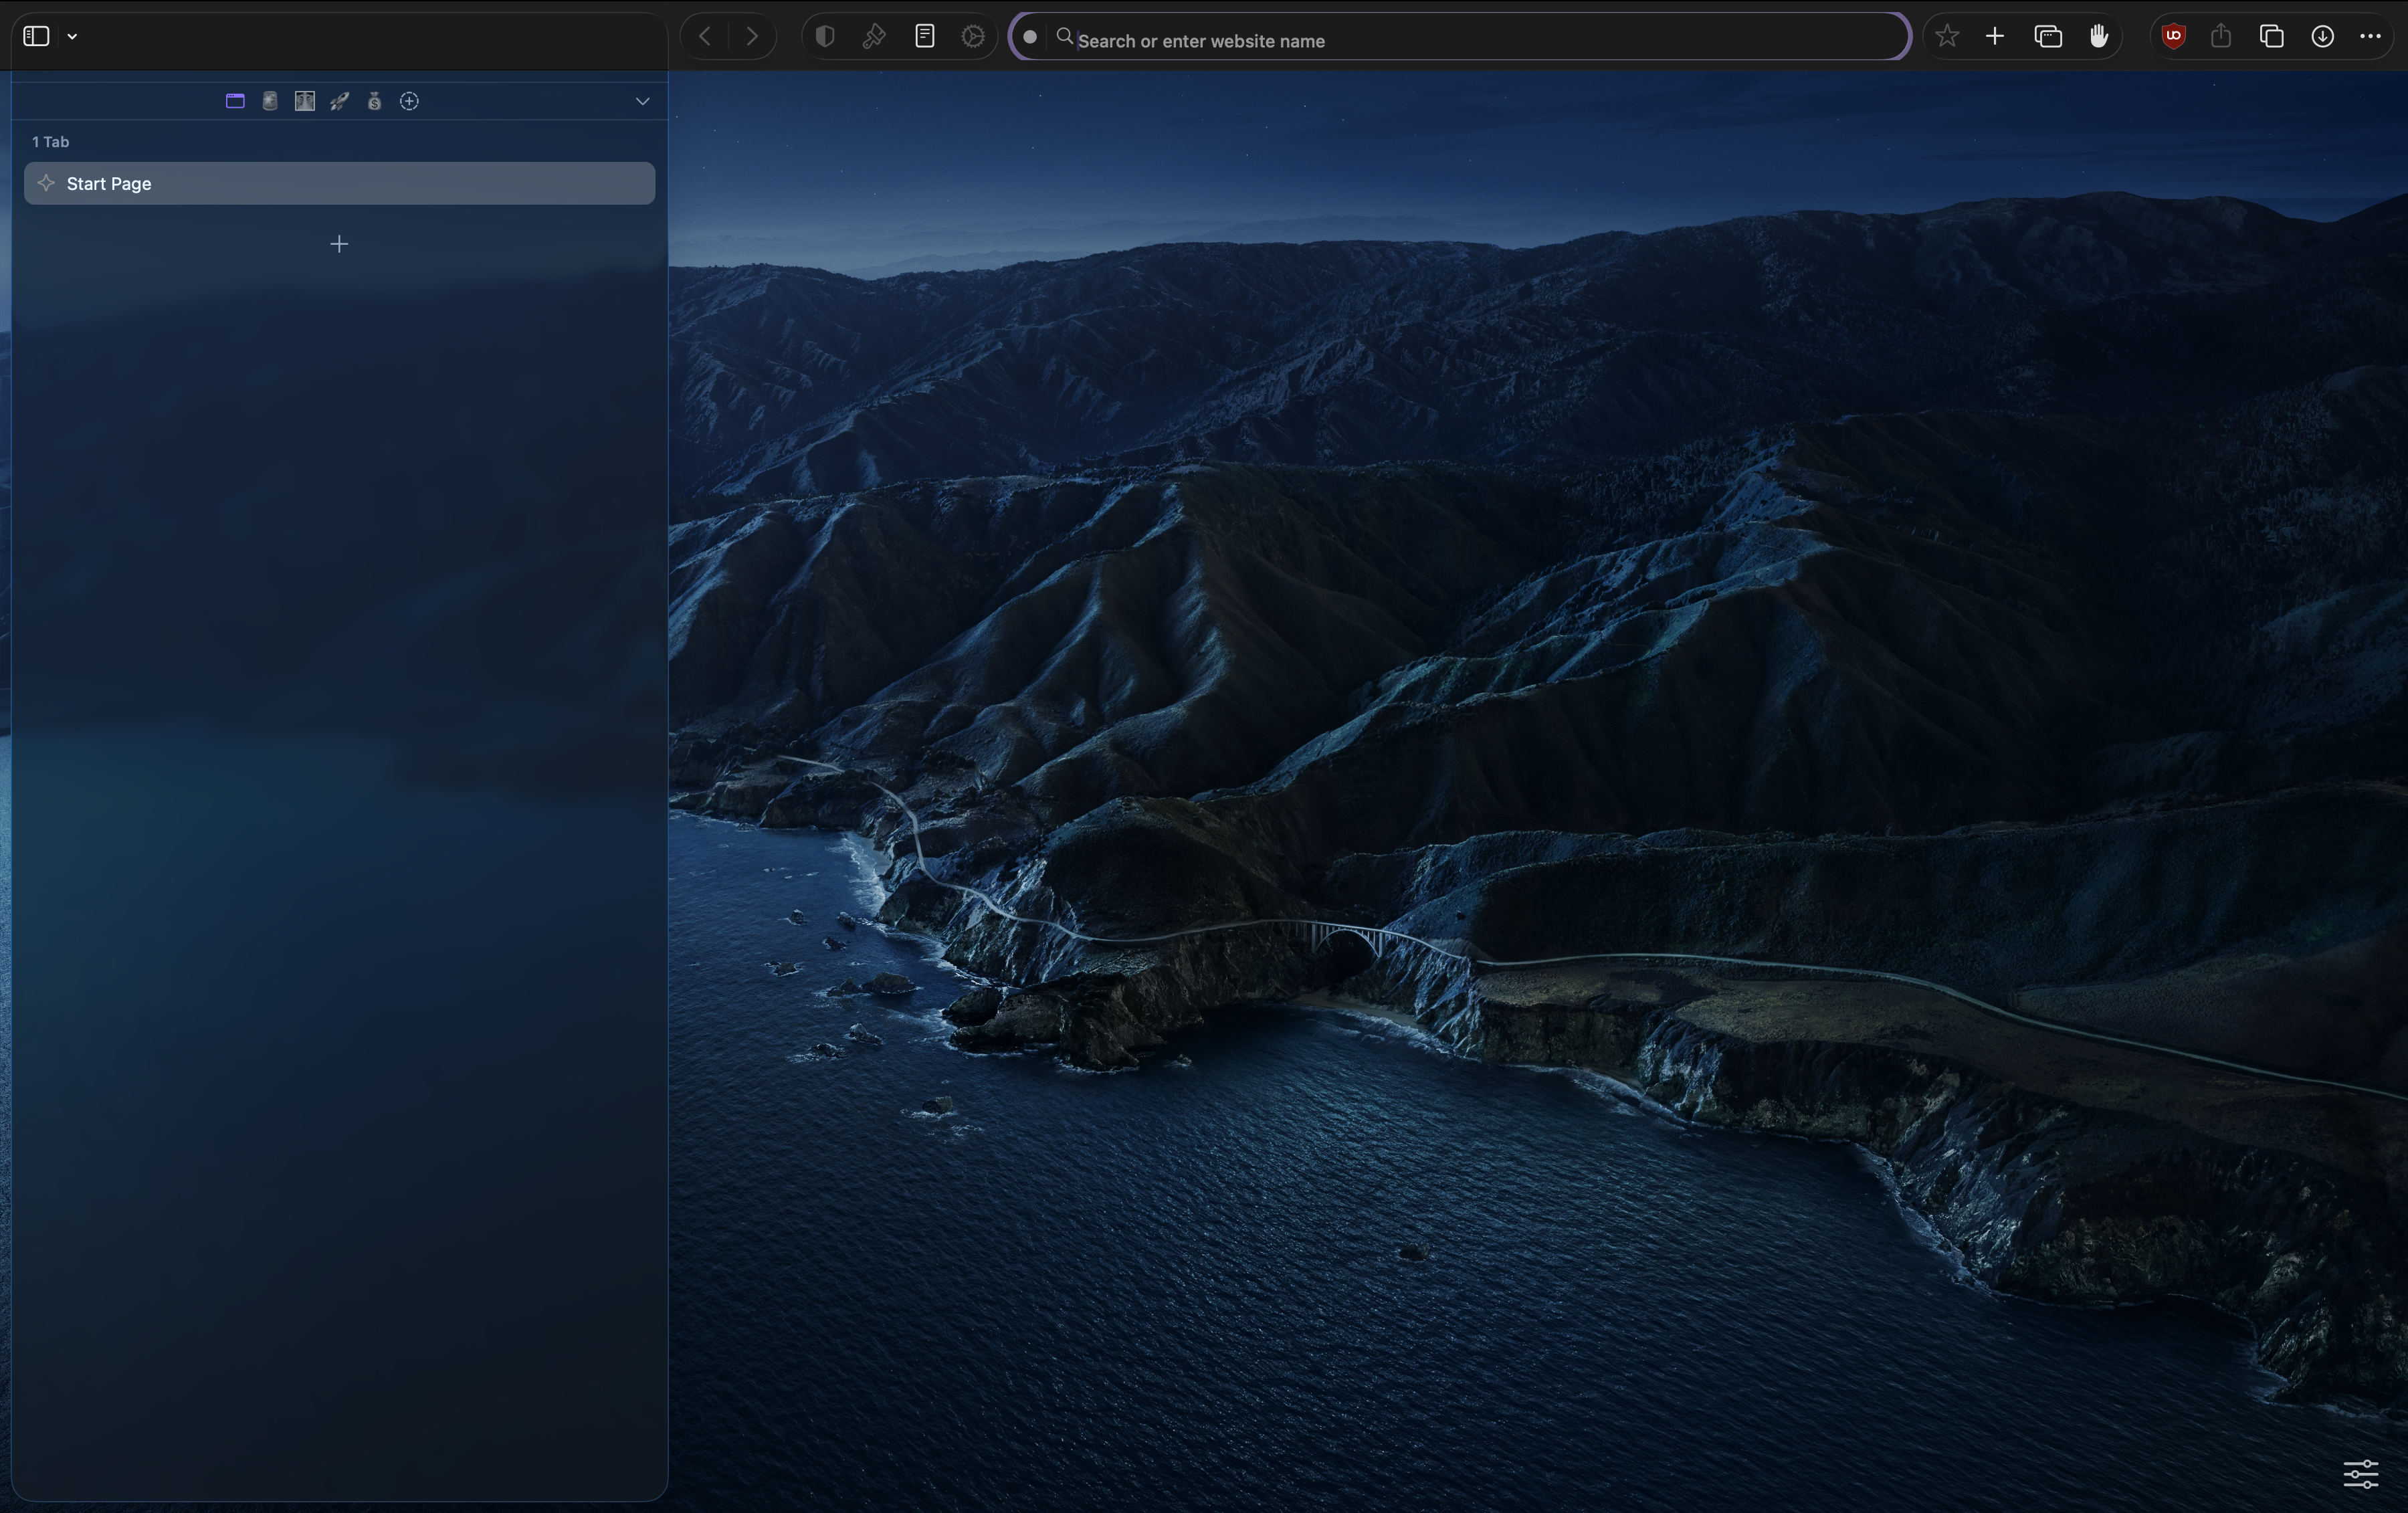Click the address search field
Viewport: 2408px width, 1513px height.
coord(1480,40)
